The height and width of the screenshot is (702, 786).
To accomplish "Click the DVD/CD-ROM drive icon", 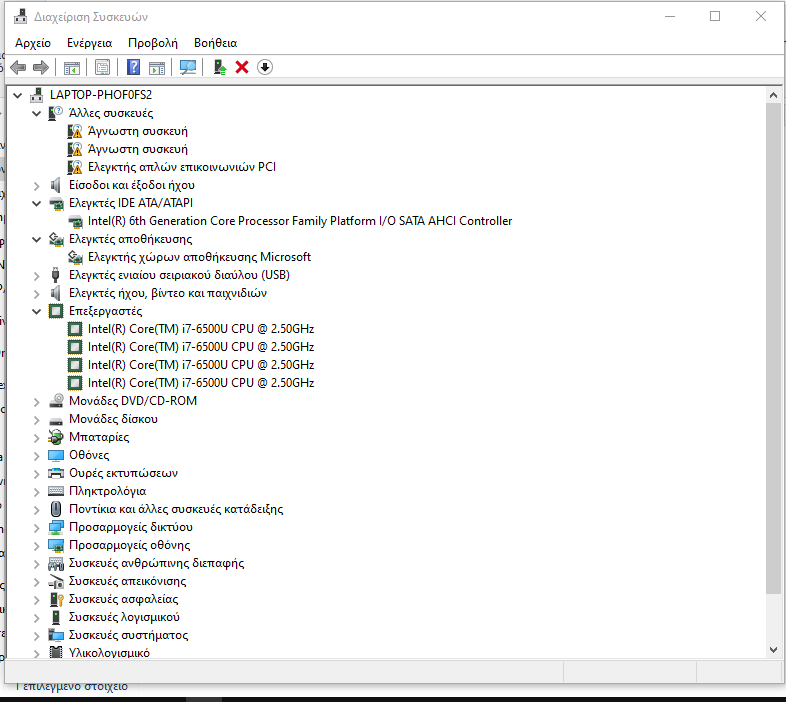I will click(56, 401).
